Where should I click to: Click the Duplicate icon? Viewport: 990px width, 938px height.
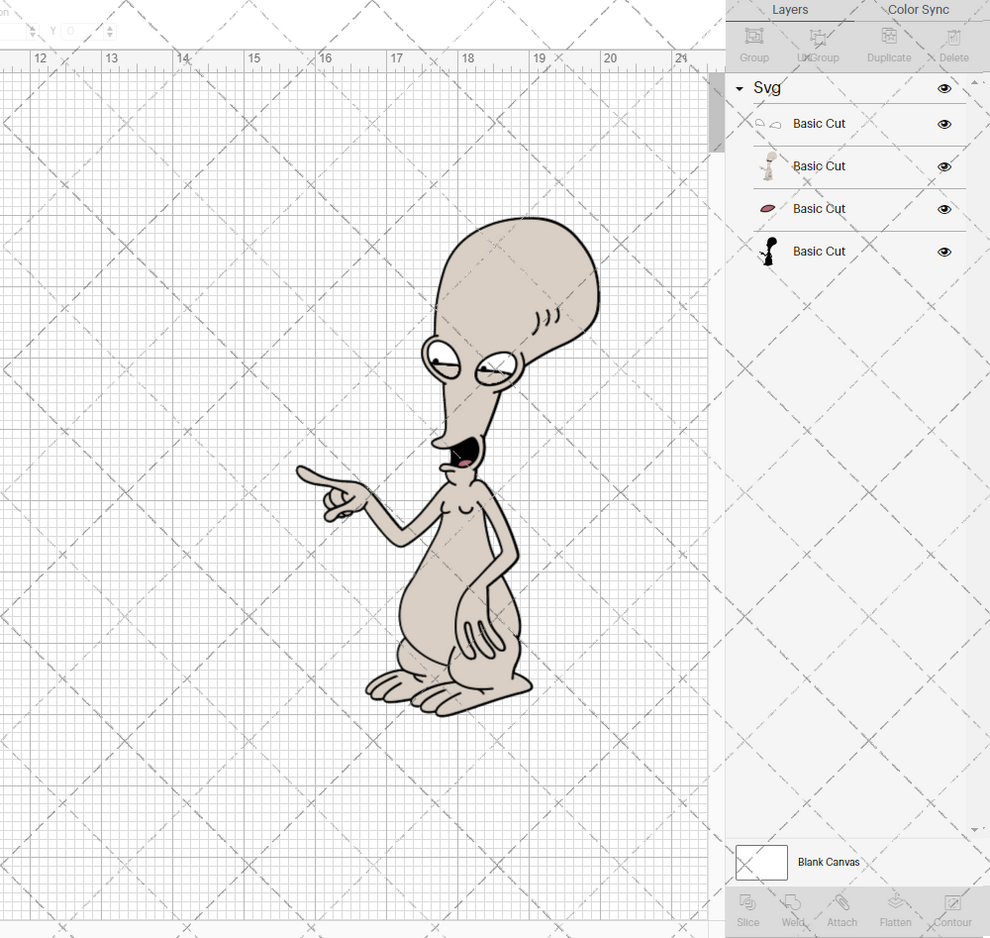(x=888, y=45)
